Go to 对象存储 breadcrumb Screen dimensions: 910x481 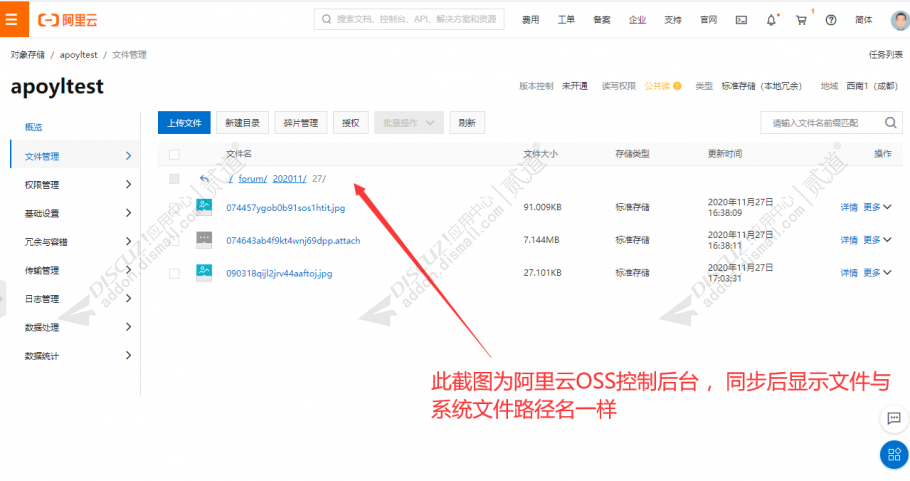click(x=27, y=55)
